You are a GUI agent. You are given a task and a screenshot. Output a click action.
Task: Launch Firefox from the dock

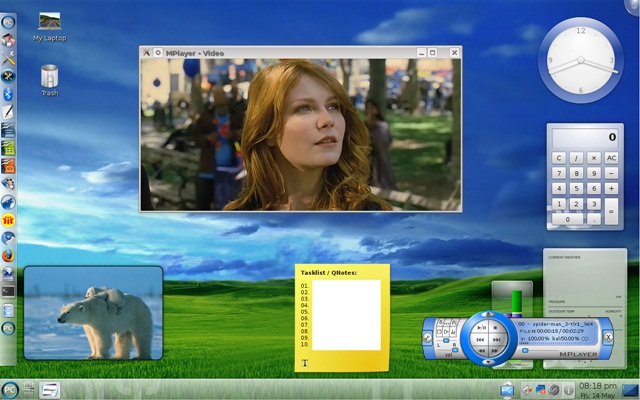(x=8, y=256)
